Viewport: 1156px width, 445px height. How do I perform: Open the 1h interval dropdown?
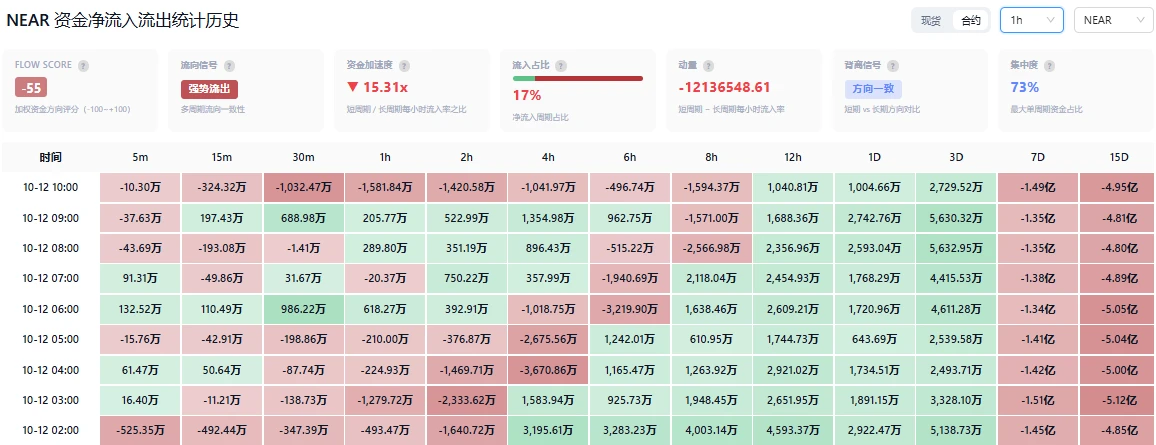point(1031,21)
